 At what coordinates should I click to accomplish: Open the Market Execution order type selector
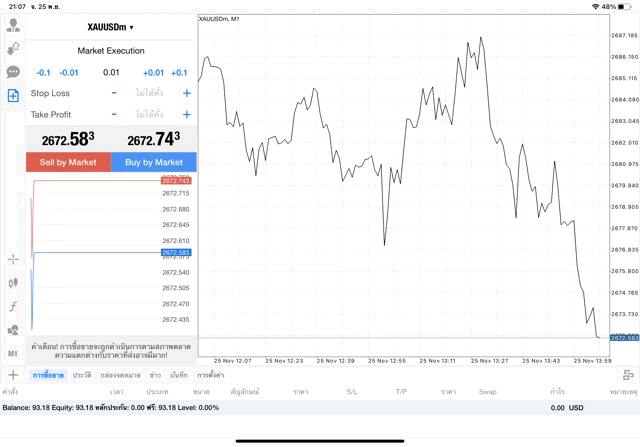111,50
